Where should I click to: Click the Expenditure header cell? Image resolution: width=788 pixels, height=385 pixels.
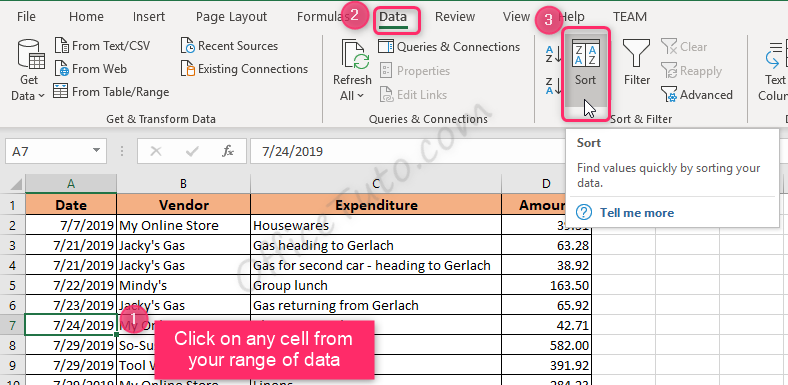[x=376, y=205]
